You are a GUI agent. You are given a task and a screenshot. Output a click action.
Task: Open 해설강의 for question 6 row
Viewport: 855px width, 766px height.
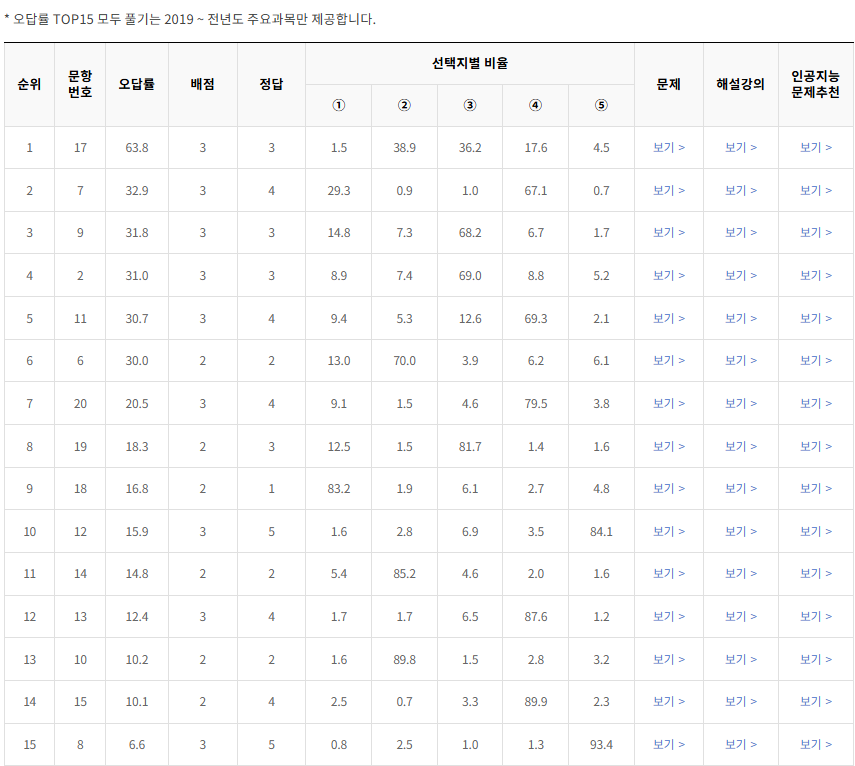click(x=740, y=360)
